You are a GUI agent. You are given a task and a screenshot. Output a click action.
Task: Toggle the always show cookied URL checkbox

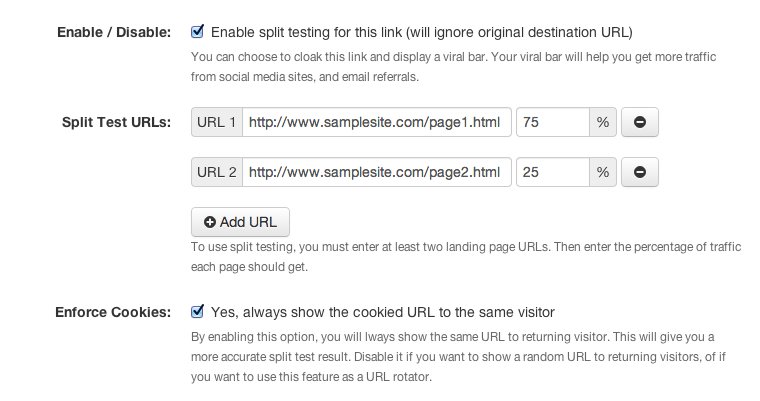pyautogui.click(x=198, y=311)
